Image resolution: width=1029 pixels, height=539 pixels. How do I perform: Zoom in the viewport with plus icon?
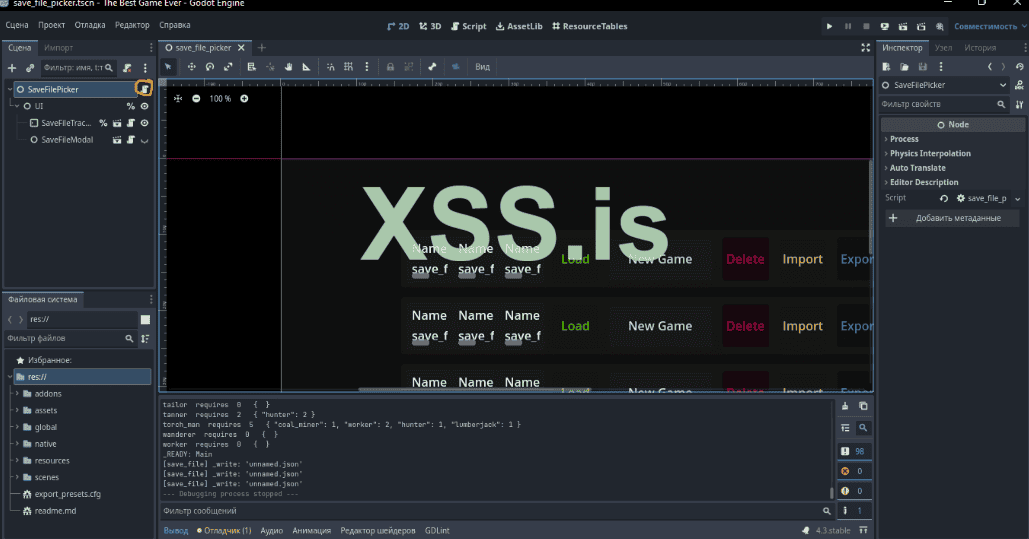coord(244,98)
